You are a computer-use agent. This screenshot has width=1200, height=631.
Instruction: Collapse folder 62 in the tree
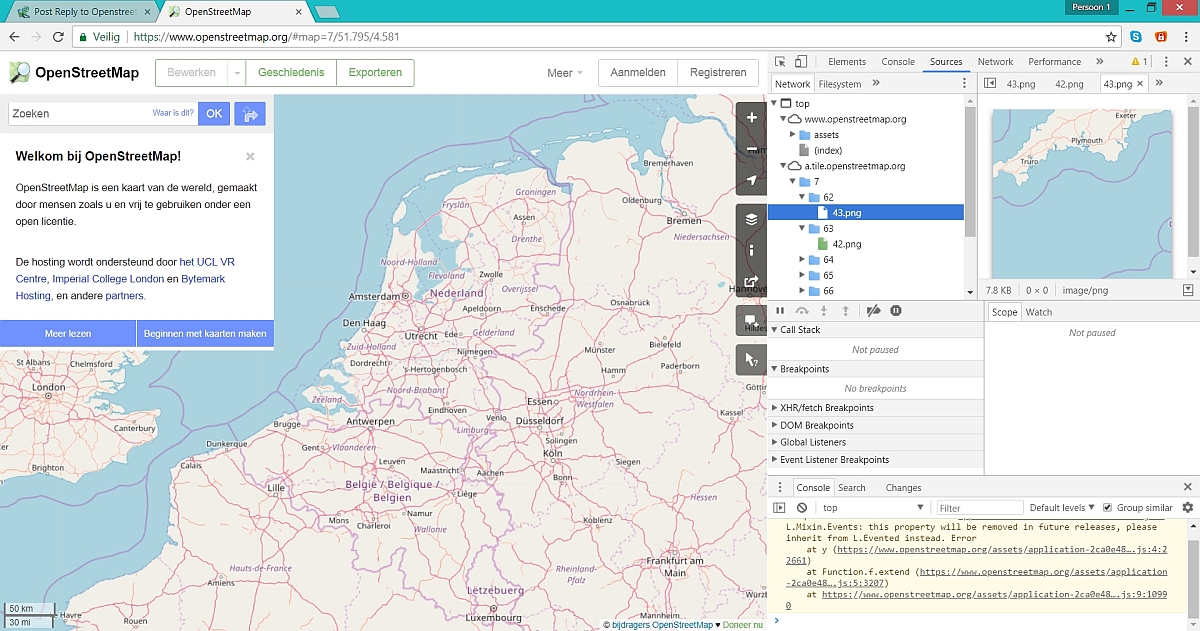tap(802, 197)
